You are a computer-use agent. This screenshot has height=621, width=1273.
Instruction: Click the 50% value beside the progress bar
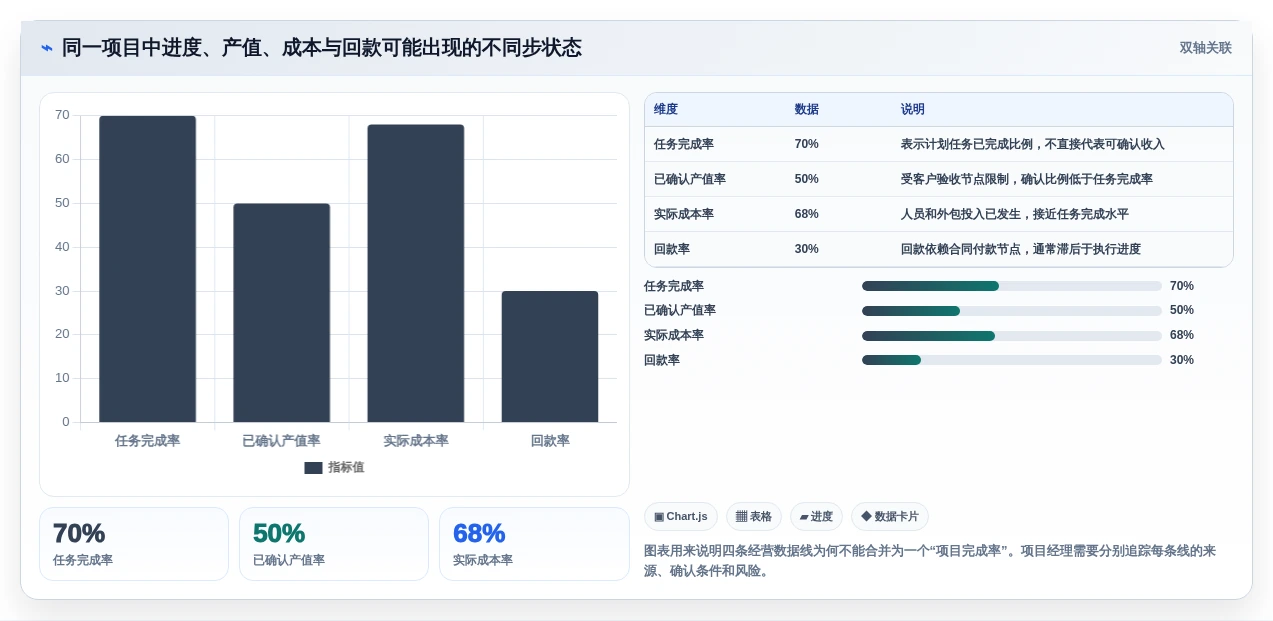(1182, 311)
